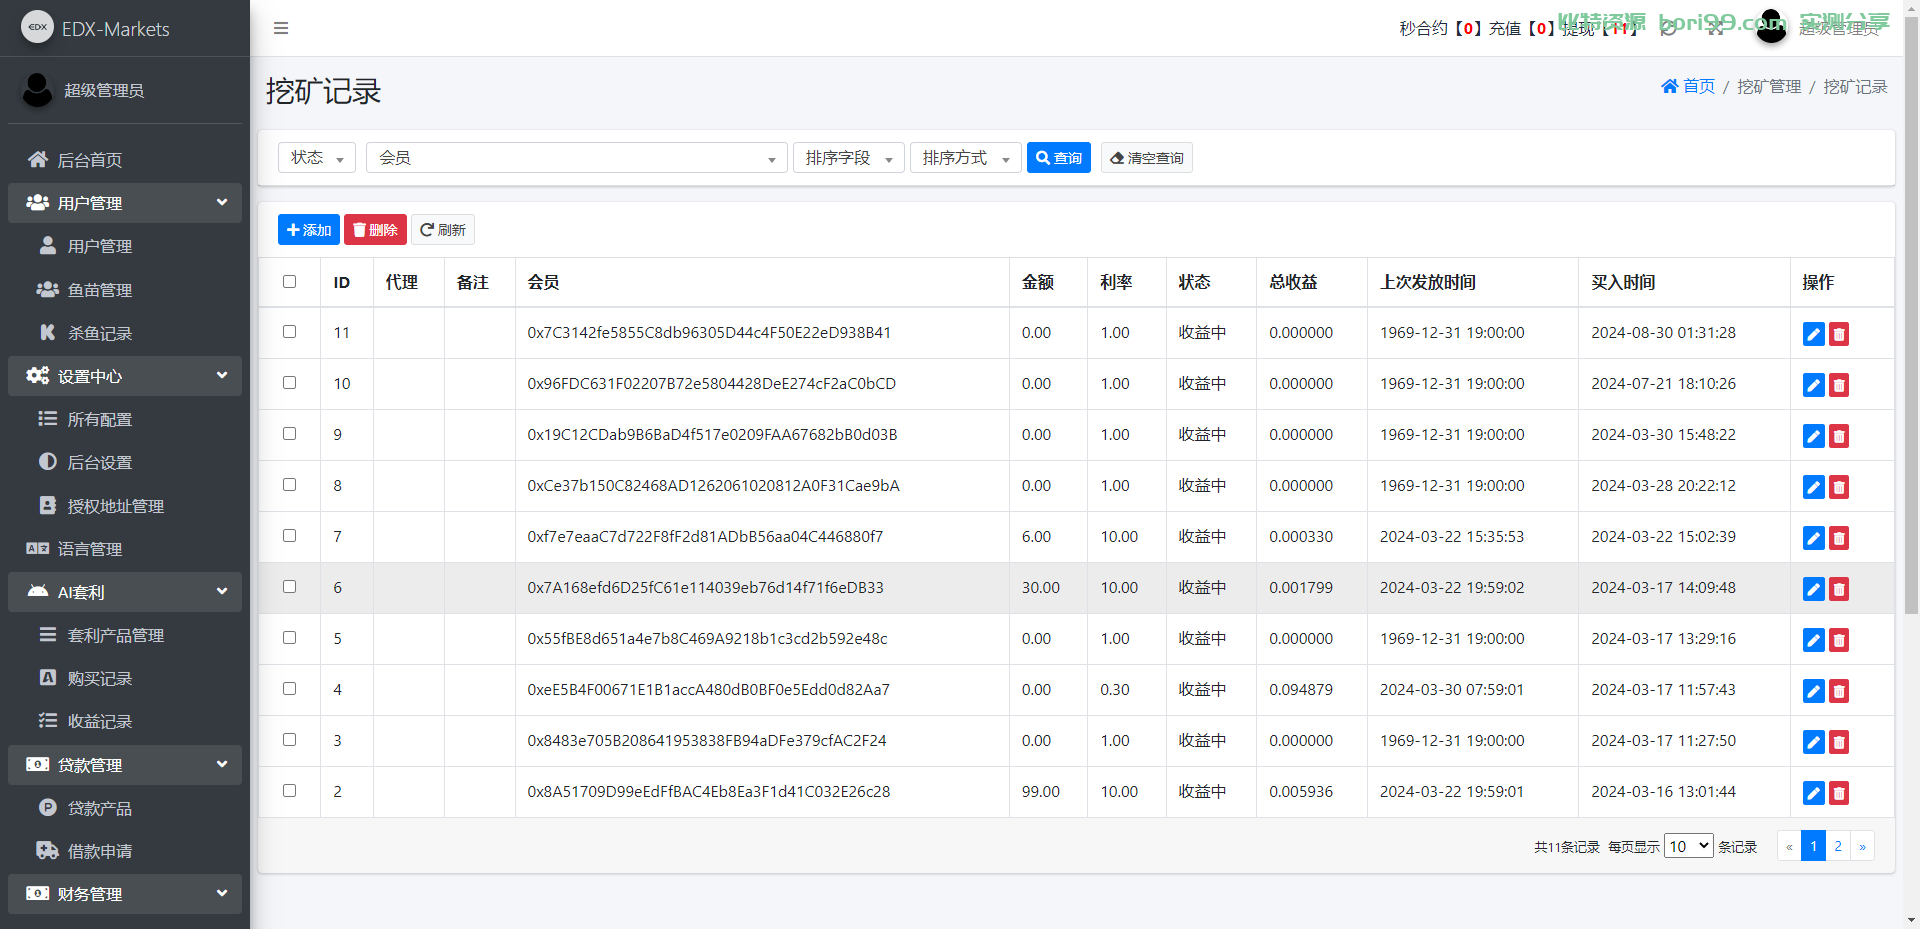The image size is (1920, 929).
Task: Delete the mining record with ID 5
Action: [x=1839, y=640]
